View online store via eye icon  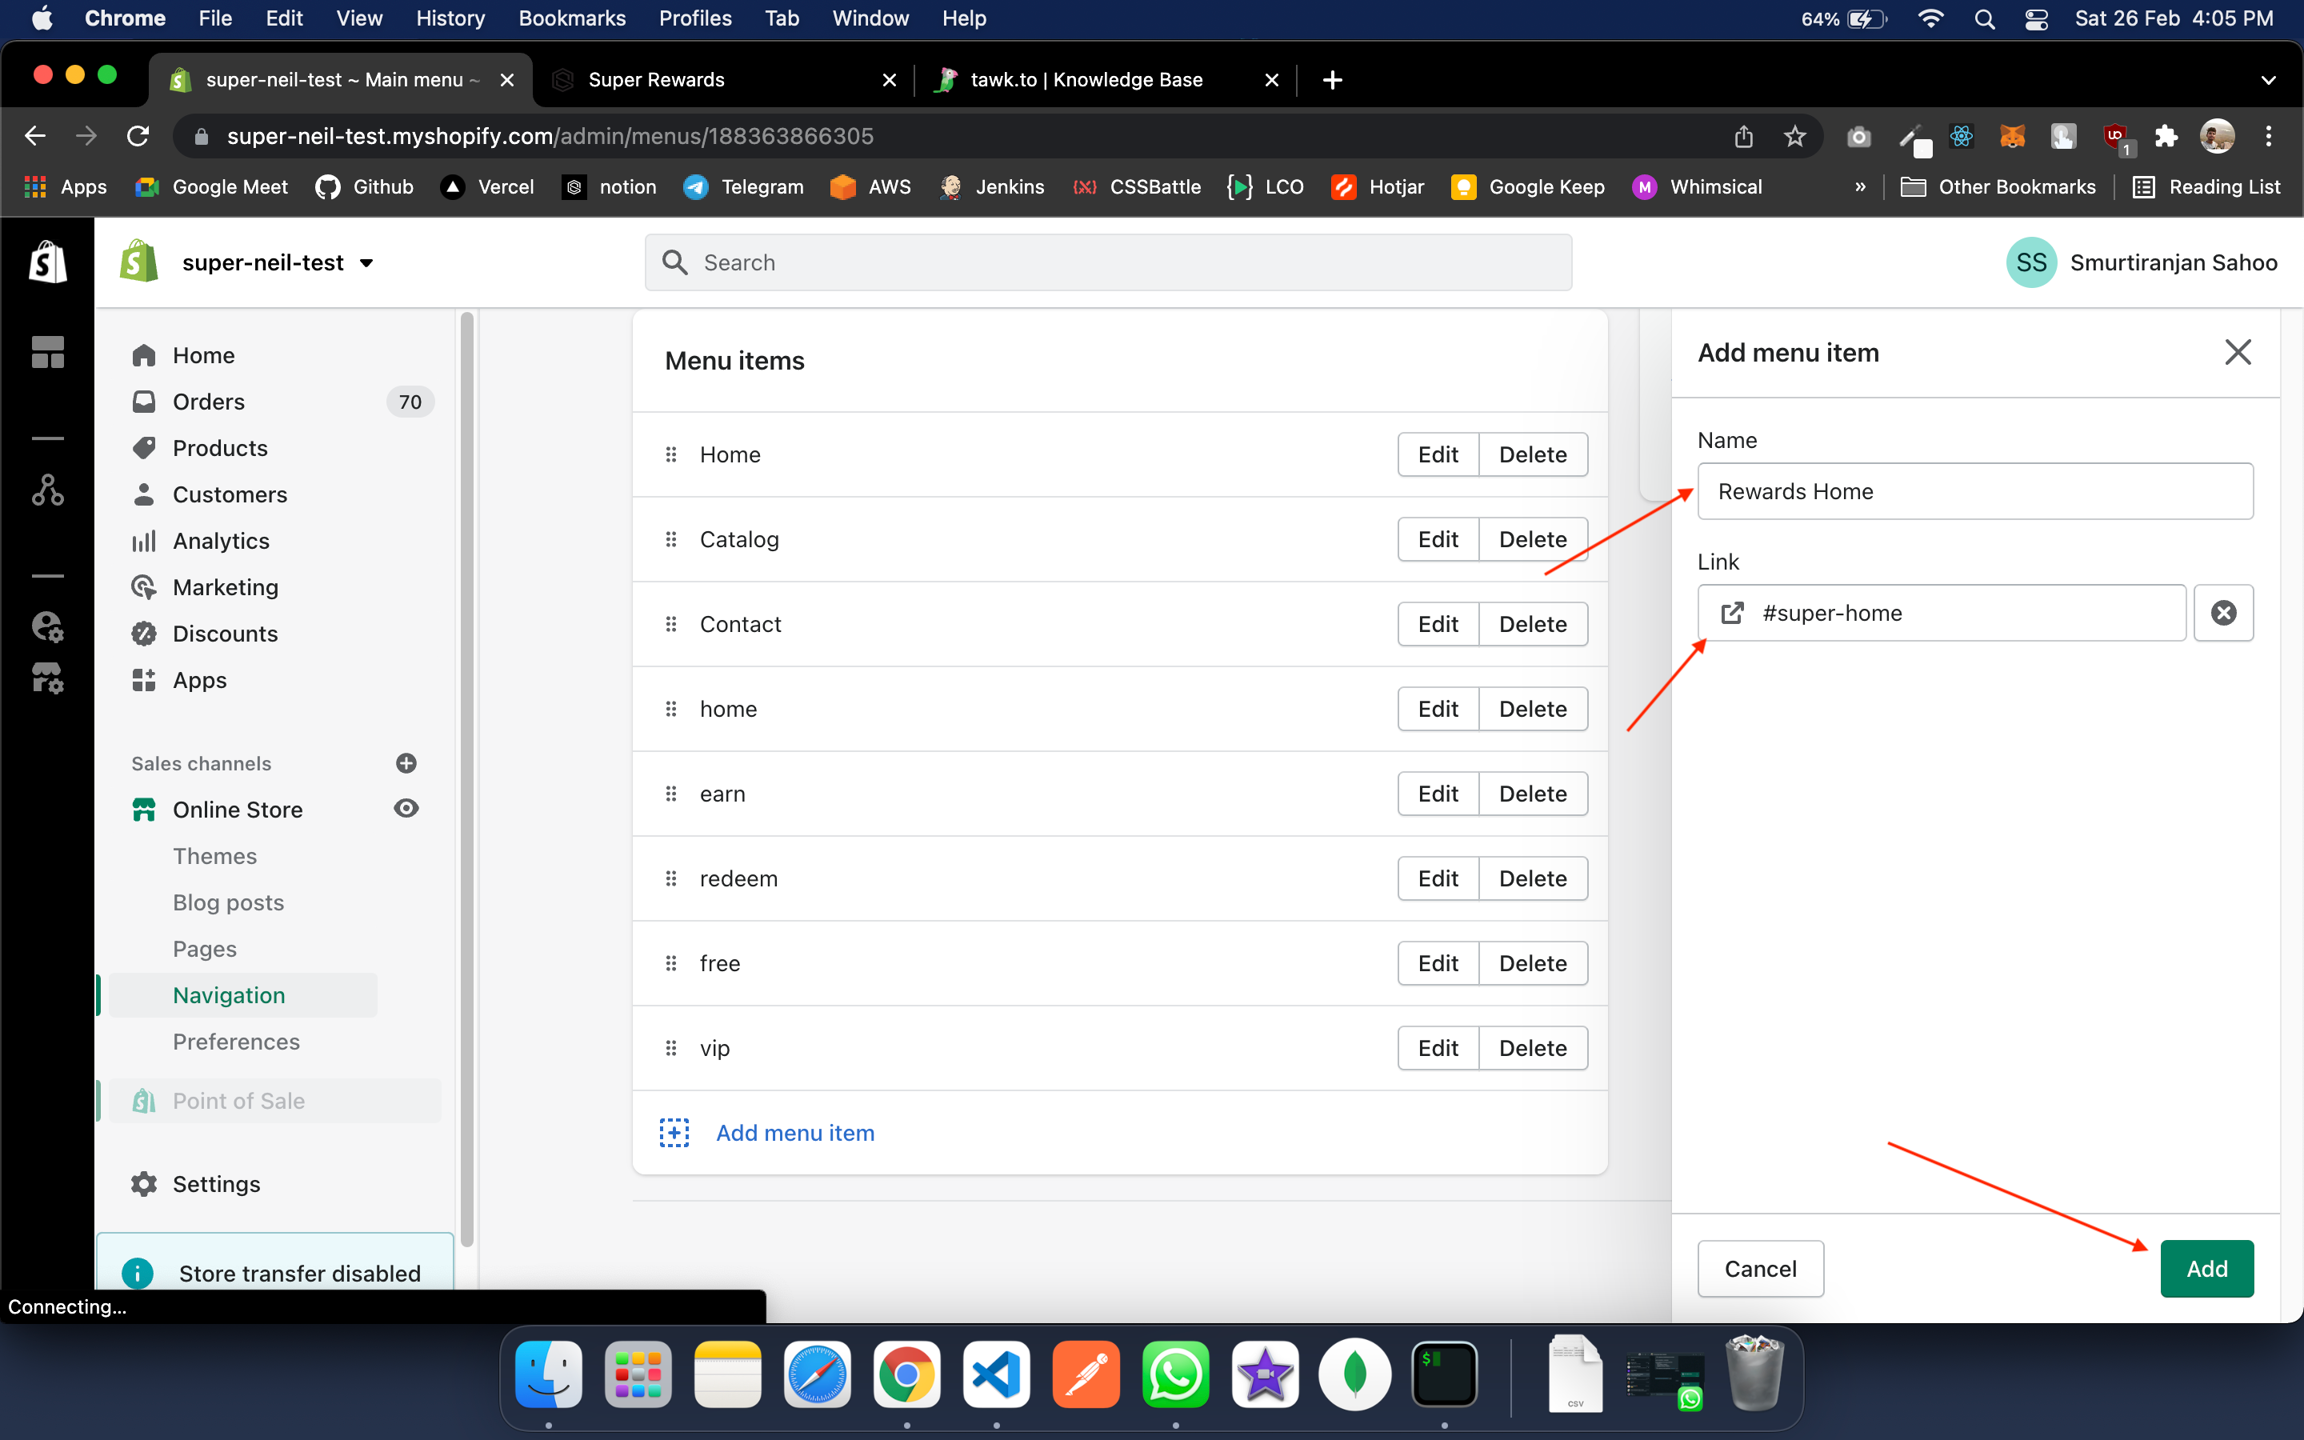pyautogui.click(x=405, y=808)
